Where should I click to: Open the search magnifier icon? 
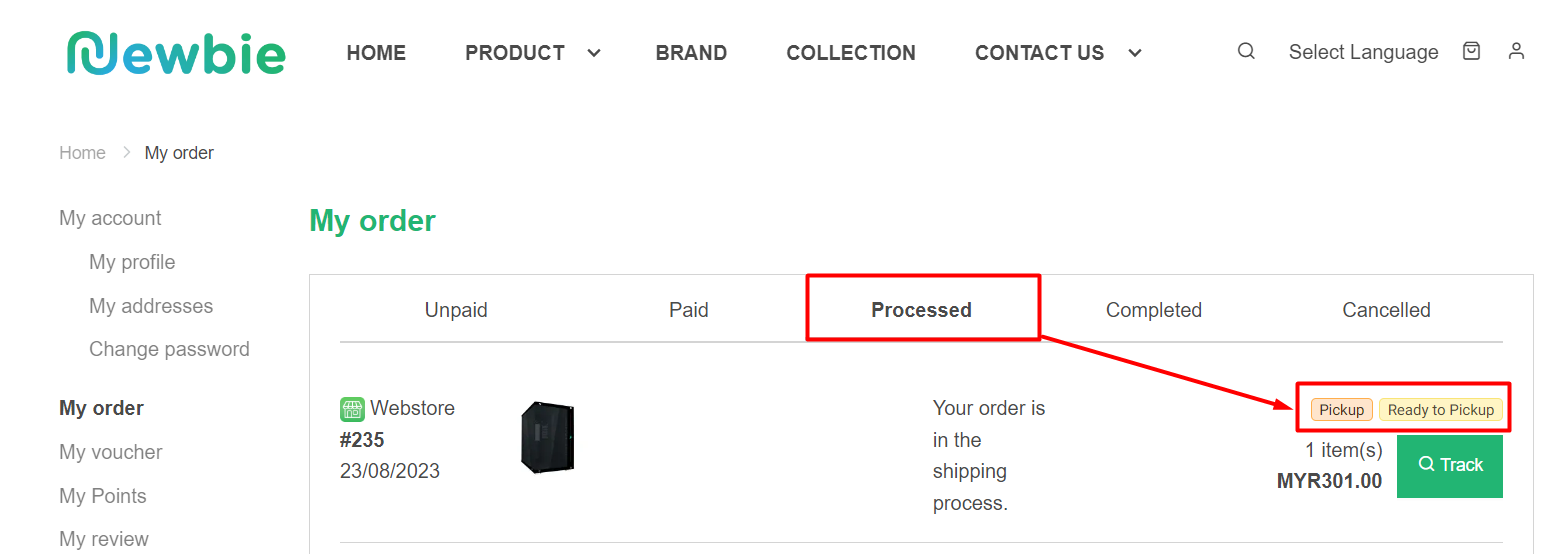[x=1246, y=51]
